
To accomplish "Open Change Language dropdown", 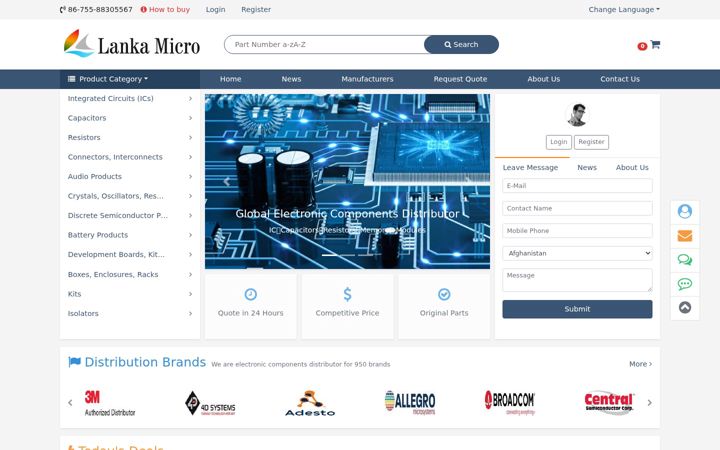I will pyautogui.click(x=624, y=9).
